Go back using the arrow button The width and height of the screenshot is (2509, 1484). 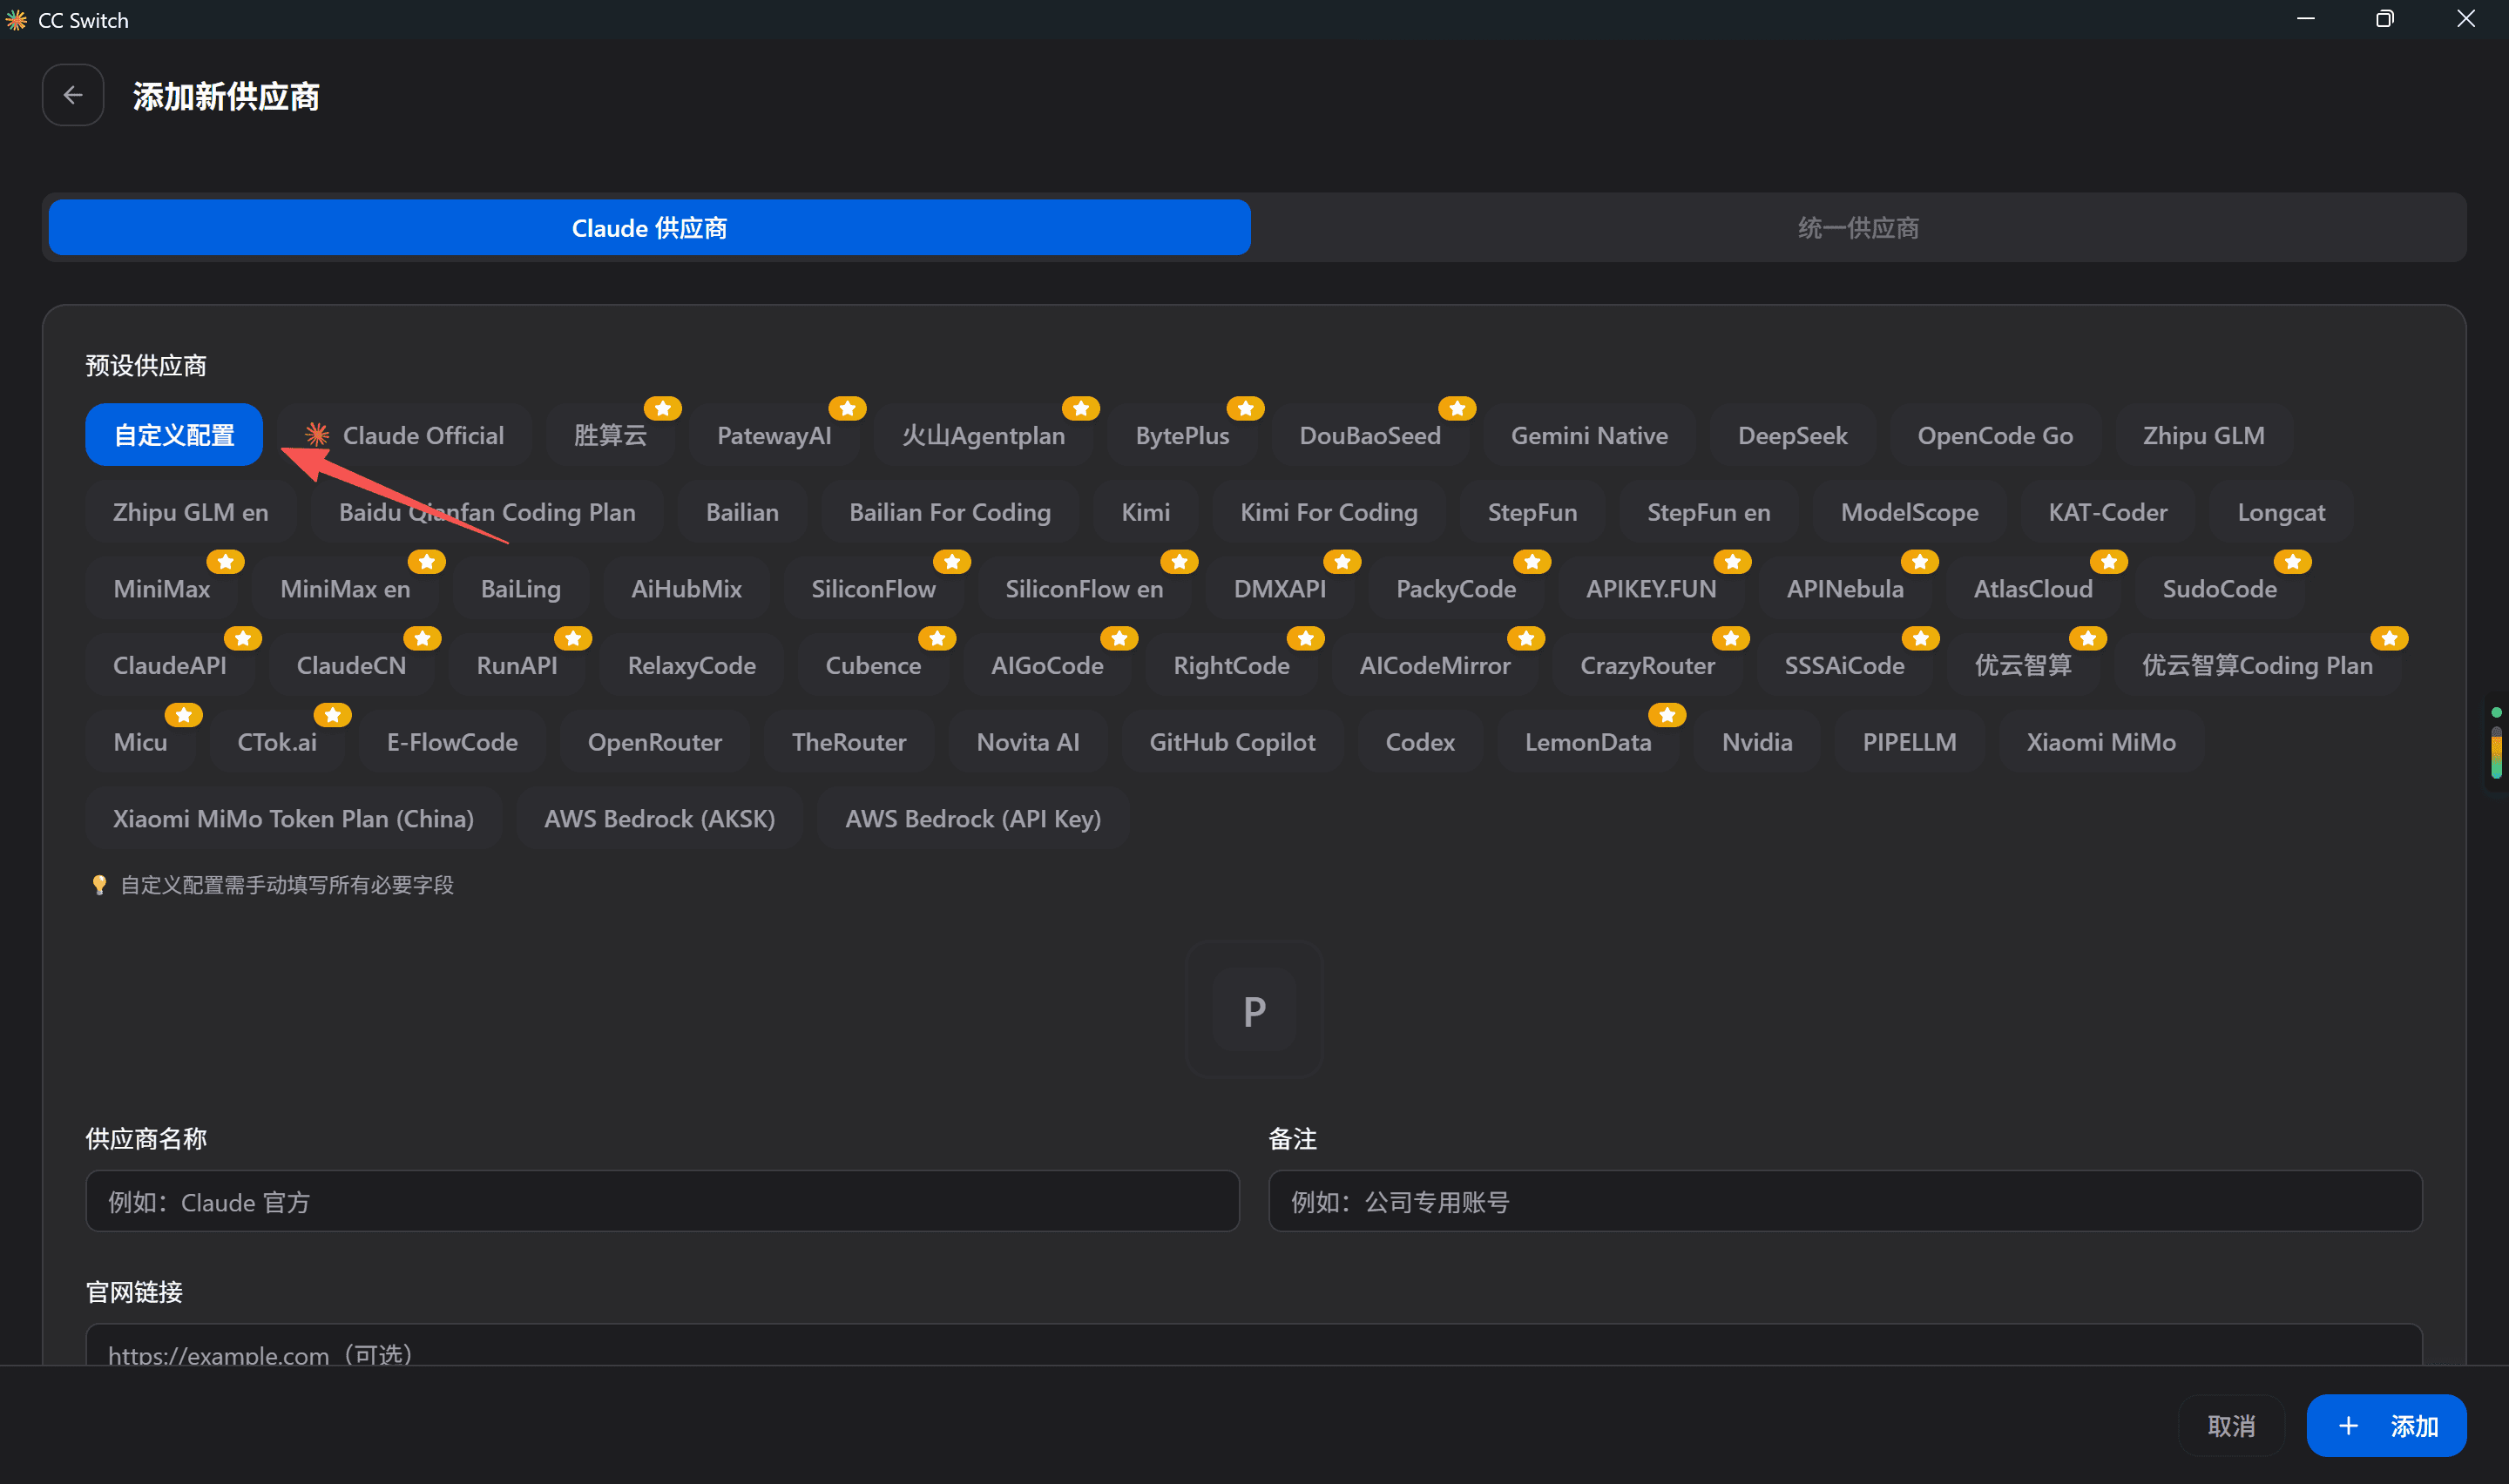pyautogui.click(x=73, y=95)
